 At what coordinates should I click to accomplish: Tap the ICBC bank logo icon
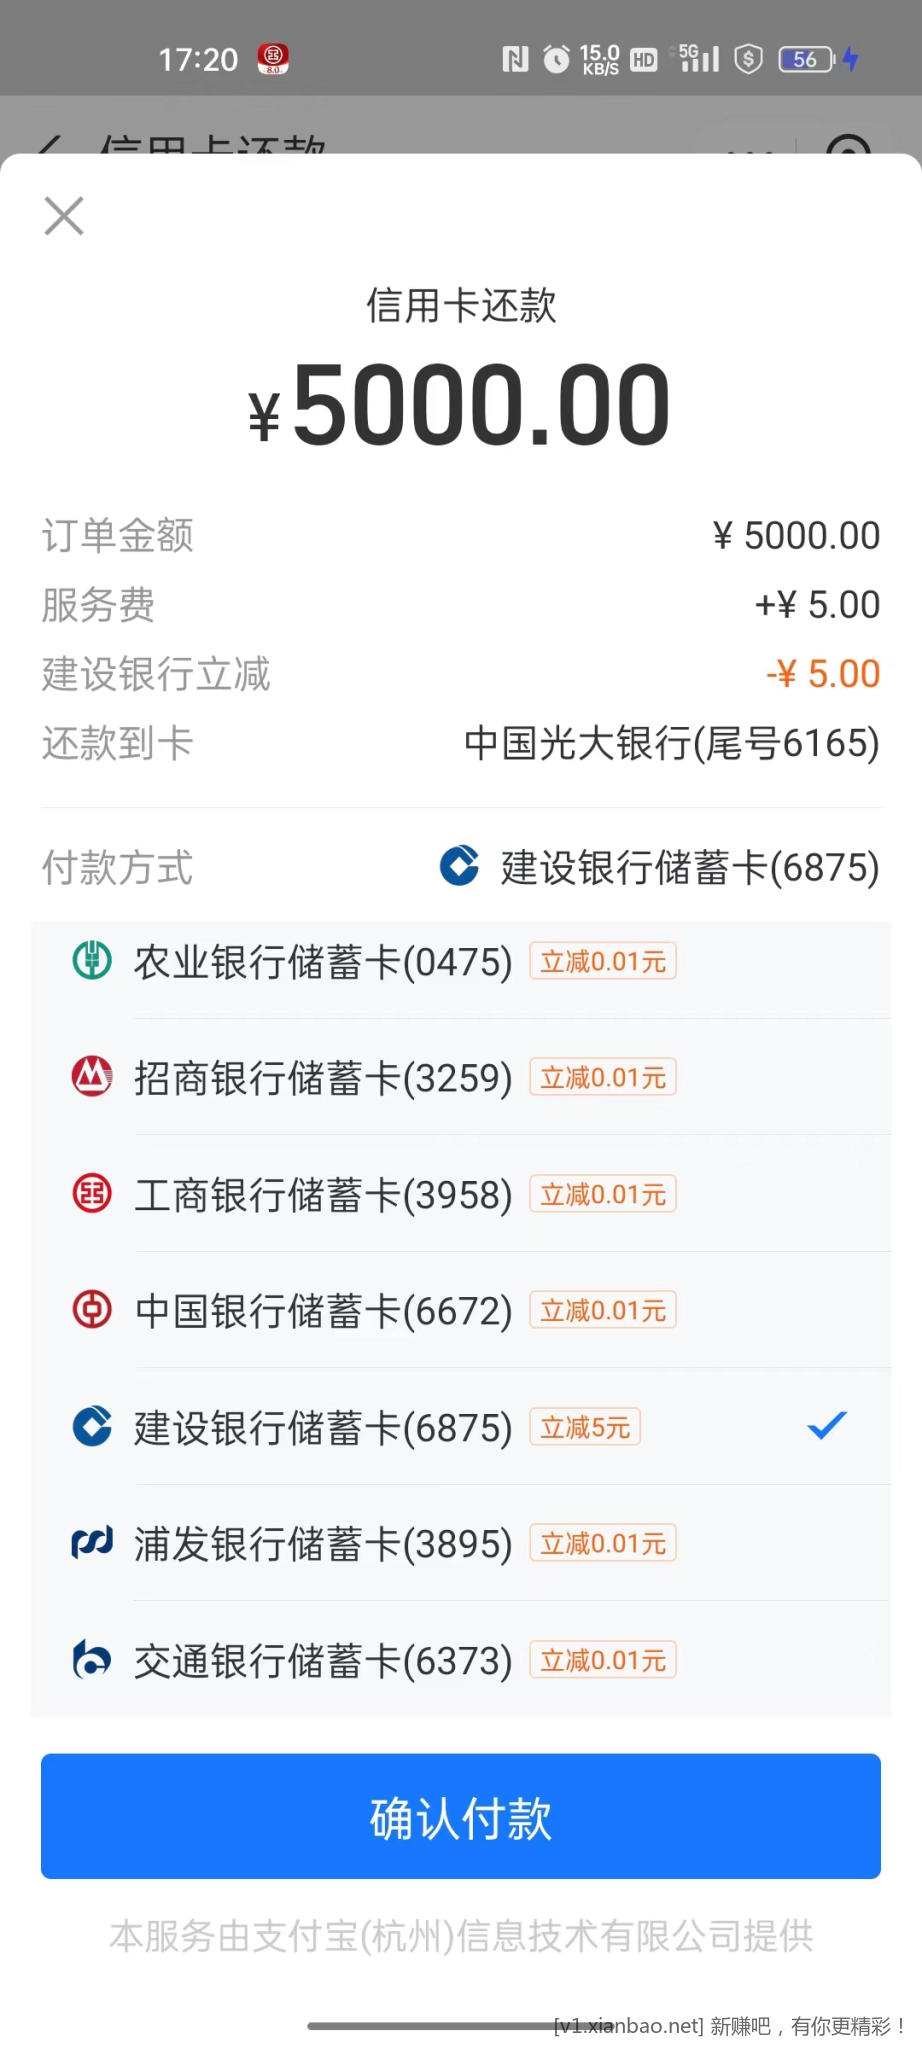click(x=92, y=1194)
